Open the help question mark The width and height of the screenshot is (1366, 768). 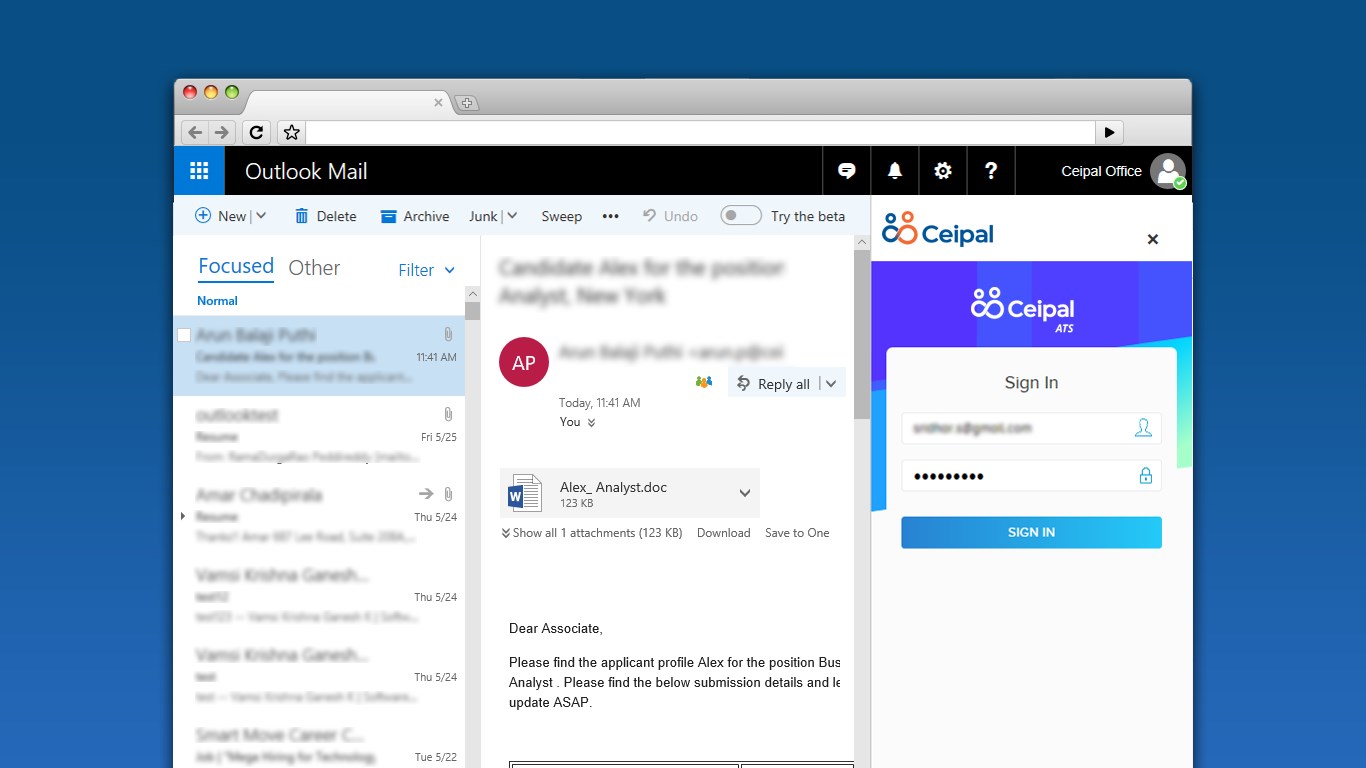[x=991, y=171]
